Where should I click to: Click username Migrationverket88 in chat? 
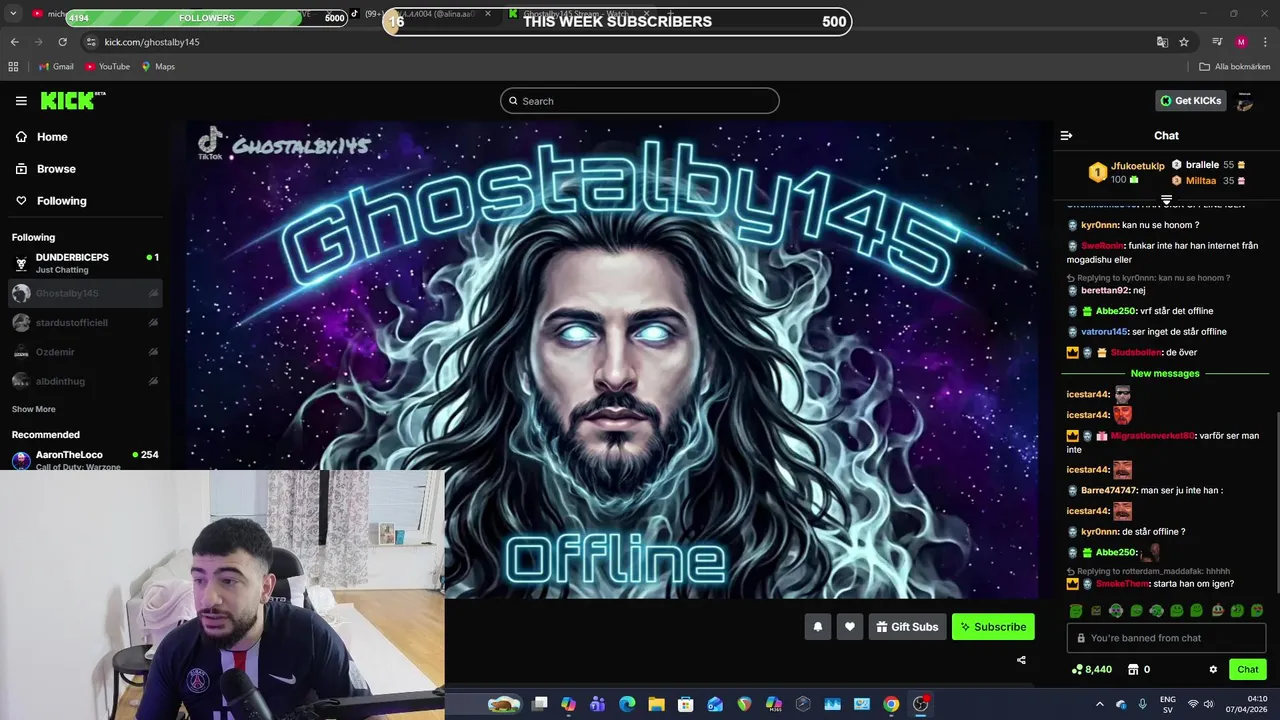1152,436
